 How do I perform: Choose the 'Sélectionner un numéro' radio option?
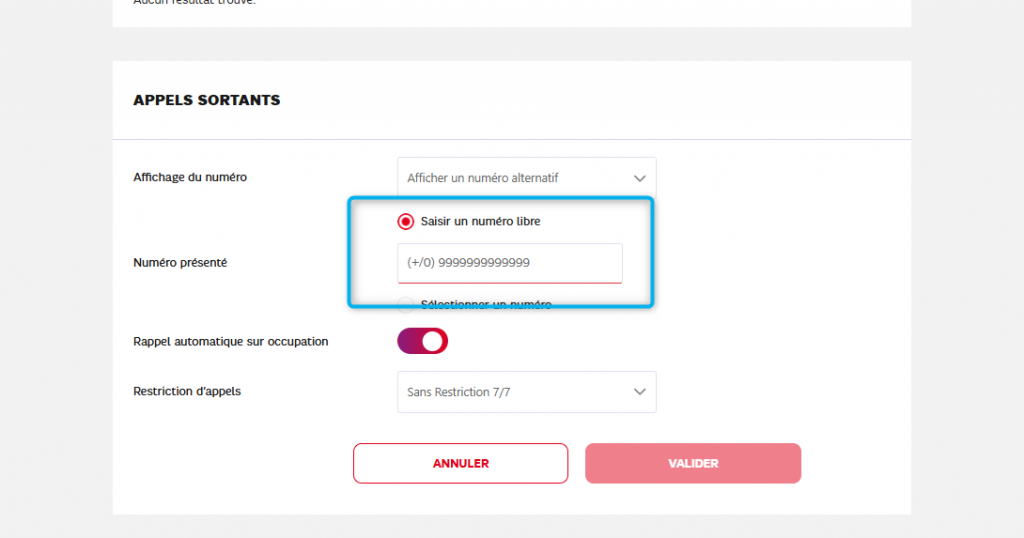click(x=406, y=305)
